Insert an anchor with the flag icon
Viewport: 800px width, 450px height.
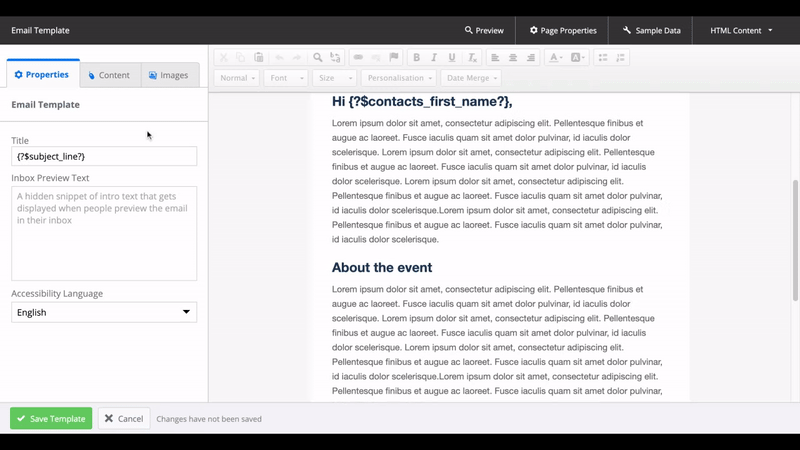click(x=393, y=57)
